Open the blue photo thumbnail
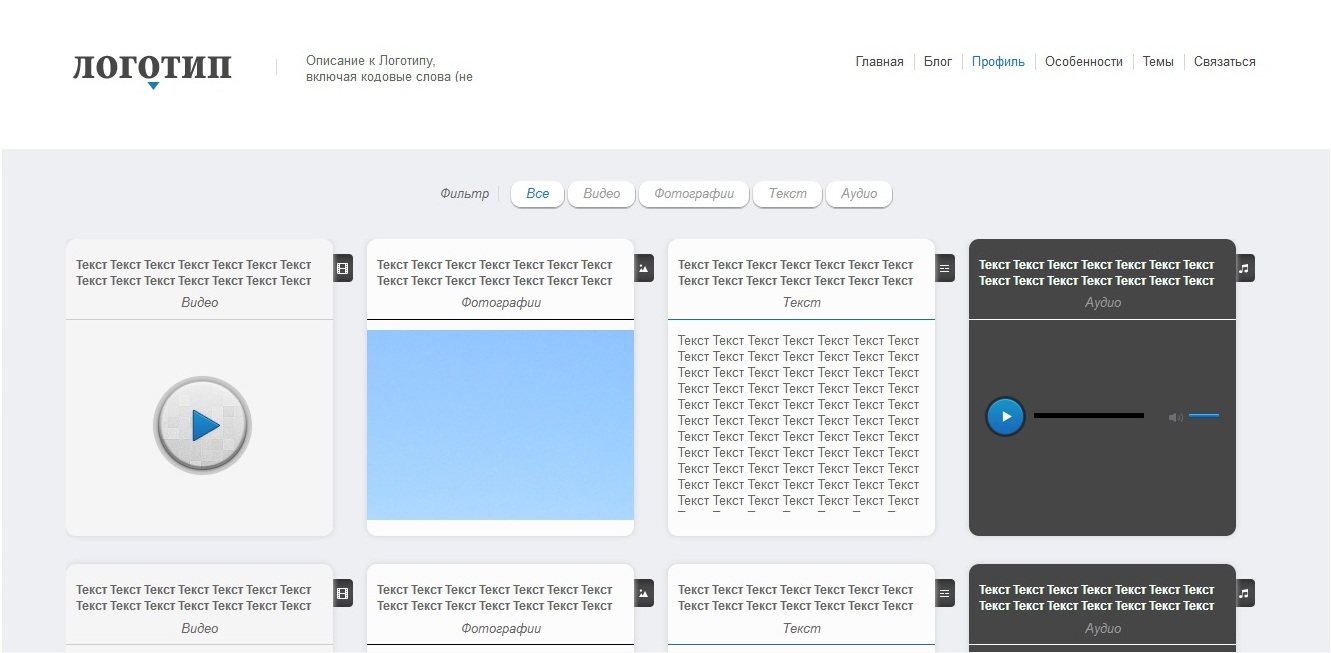The image size is (1331, 653). 500,425
